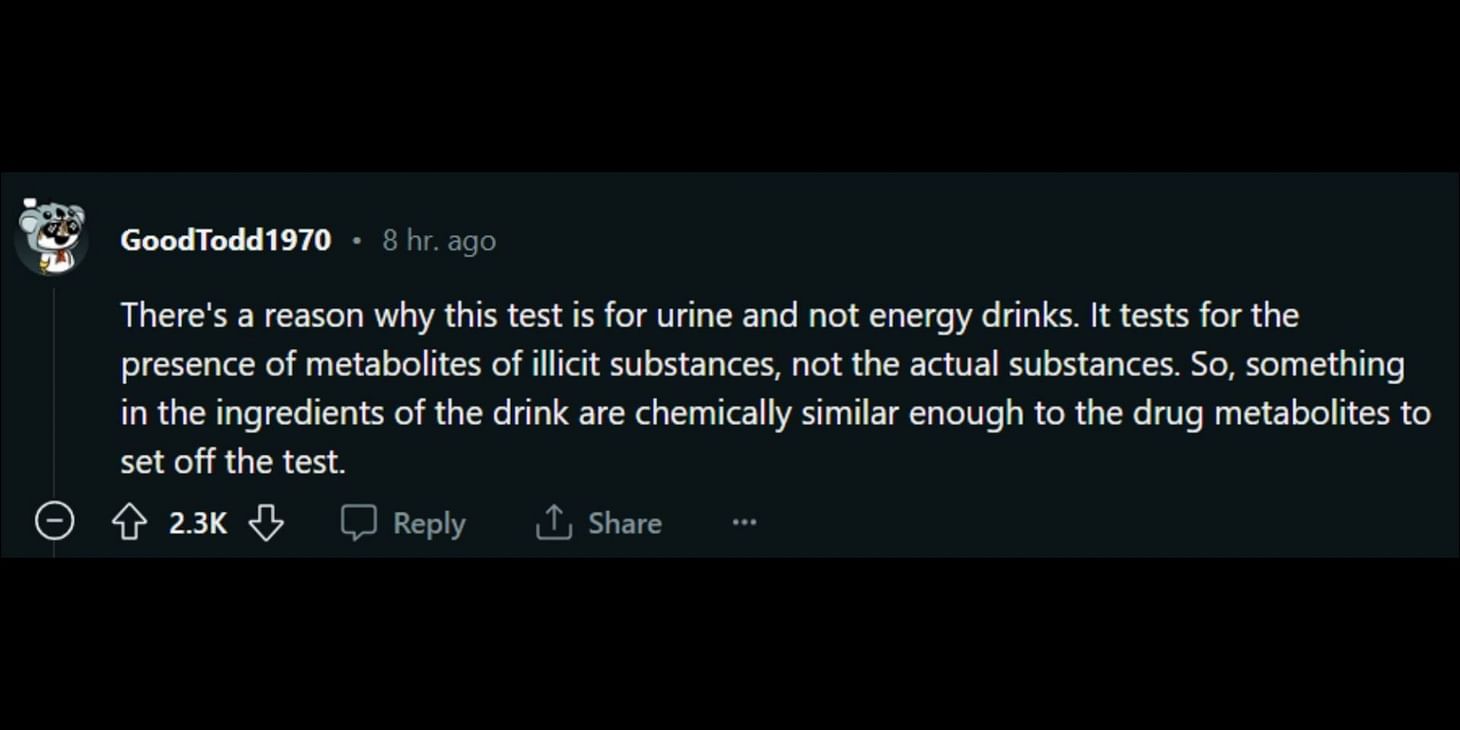Click the Reply text label
The width and height of the screenshot is (1460, 730).
tap(429, 523)
